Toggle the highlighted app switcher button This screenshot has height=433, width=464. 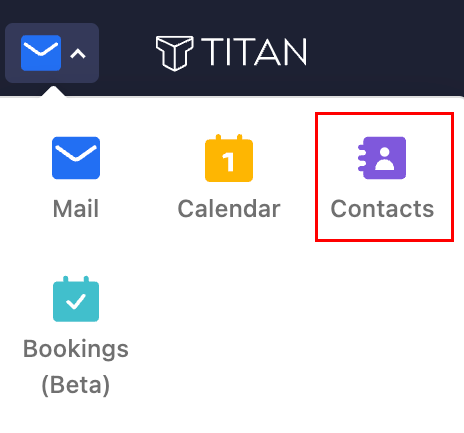[52, 53]
